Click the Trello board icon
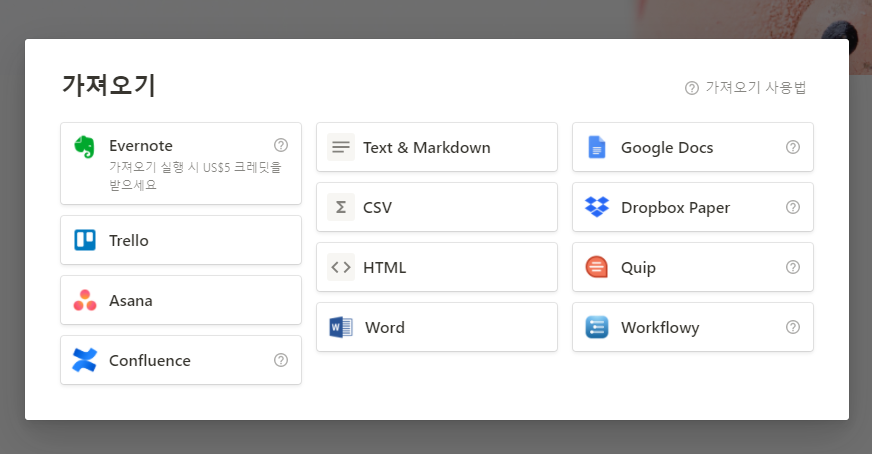 [85, 240]
